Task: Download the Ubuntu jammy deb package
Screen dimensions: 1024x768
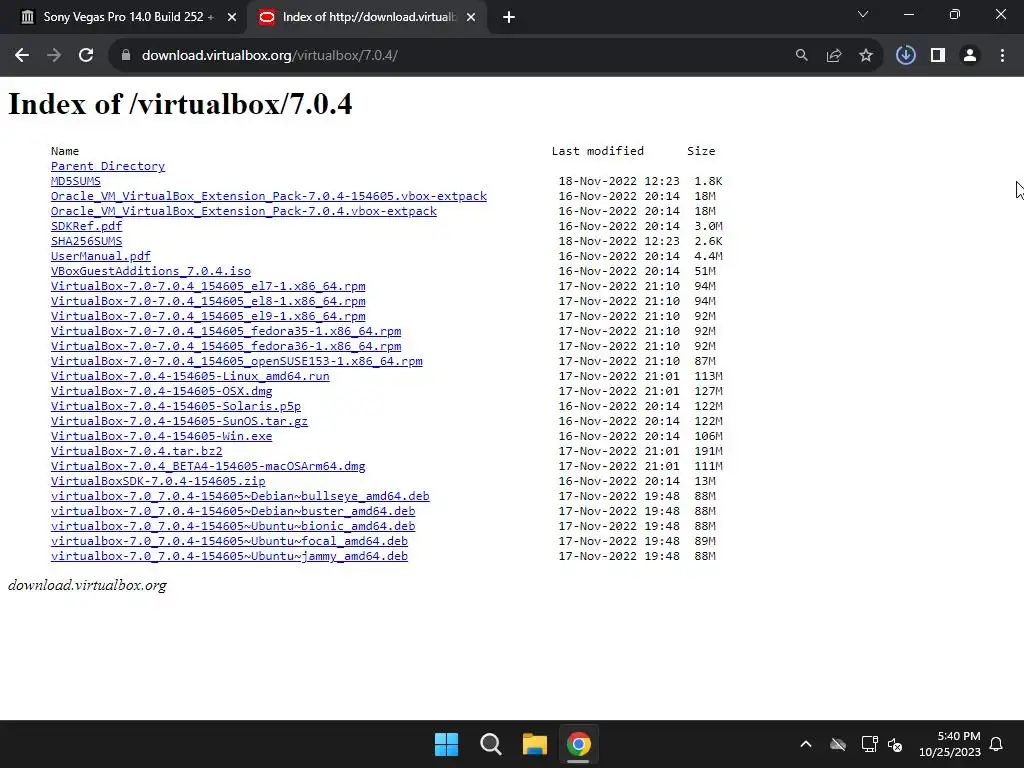Action: pyautogui.click(x=229, y=556)
